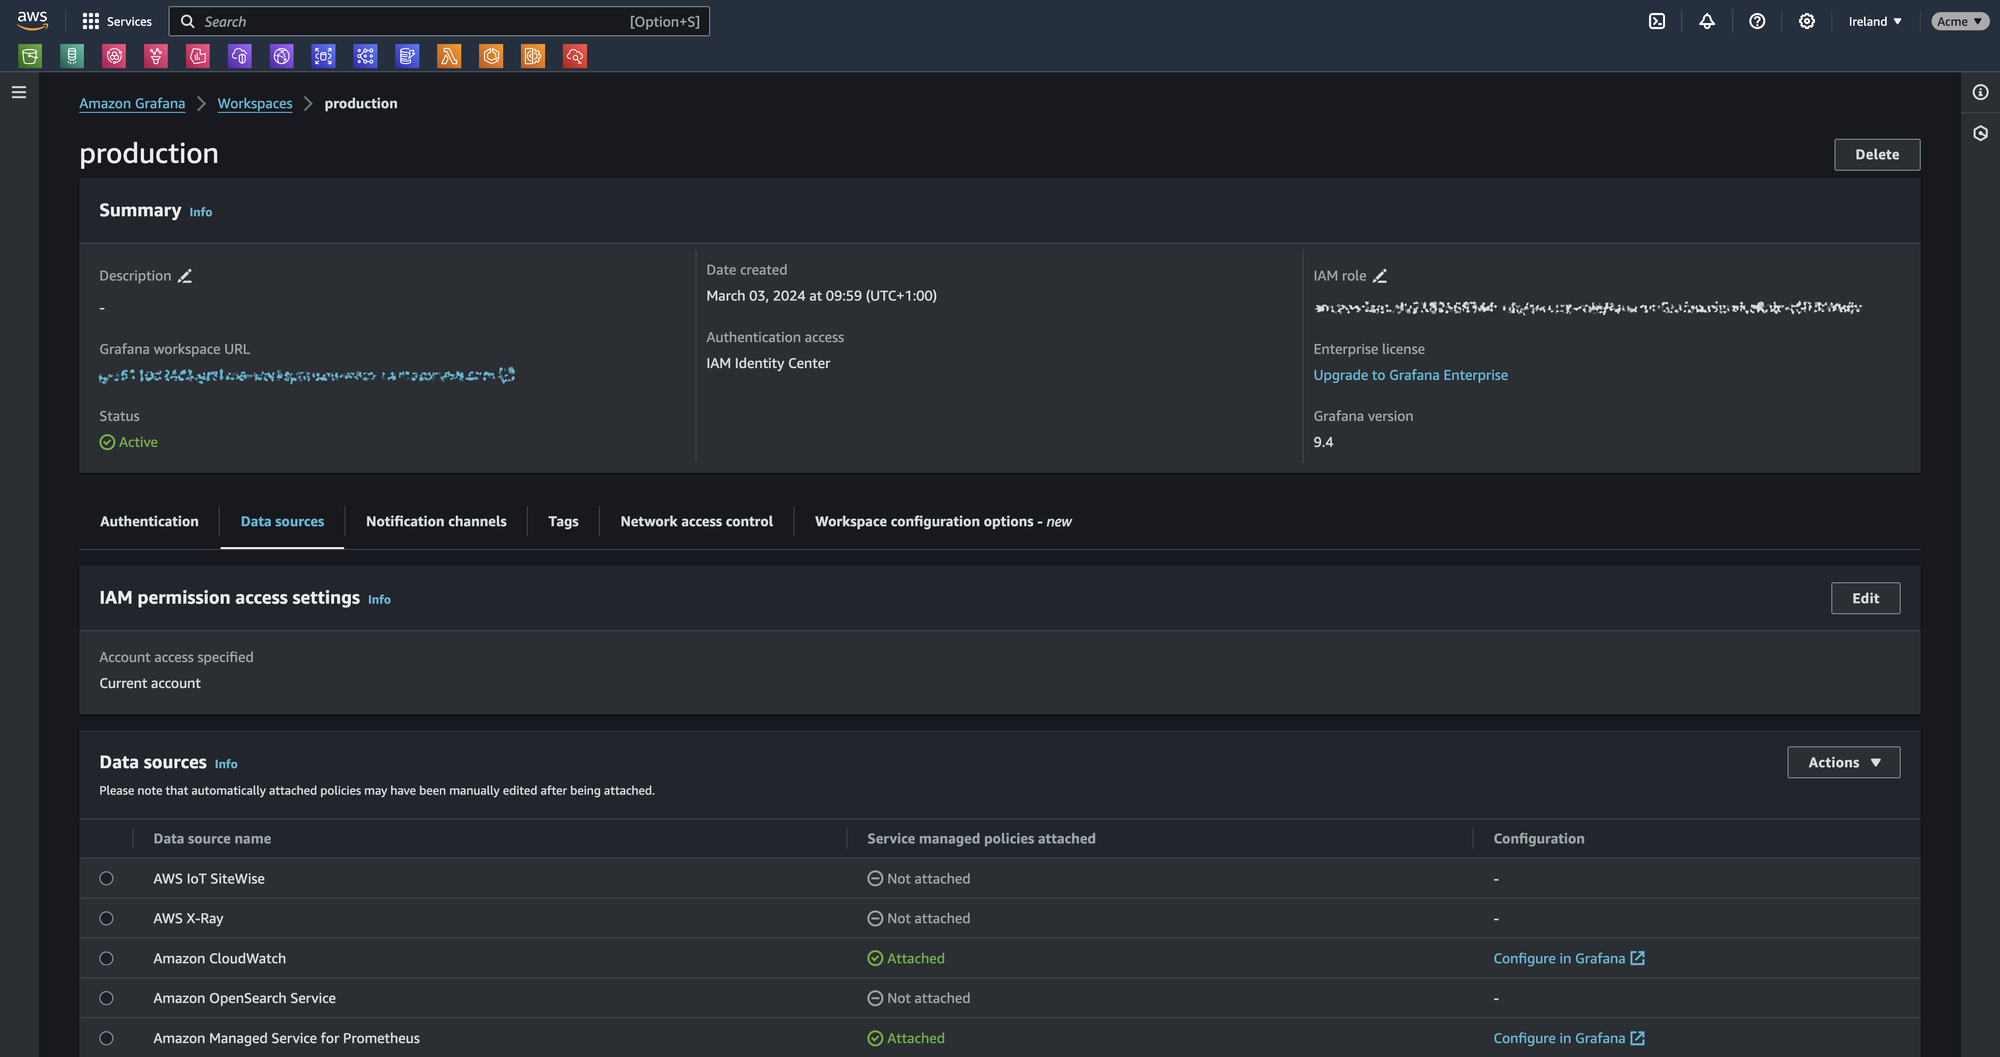The height and width of the screenshot is (1057, 2000).
Task: Follow the Upgrade to Grafana Enterprise link
Action: (x=1410, y=375)
